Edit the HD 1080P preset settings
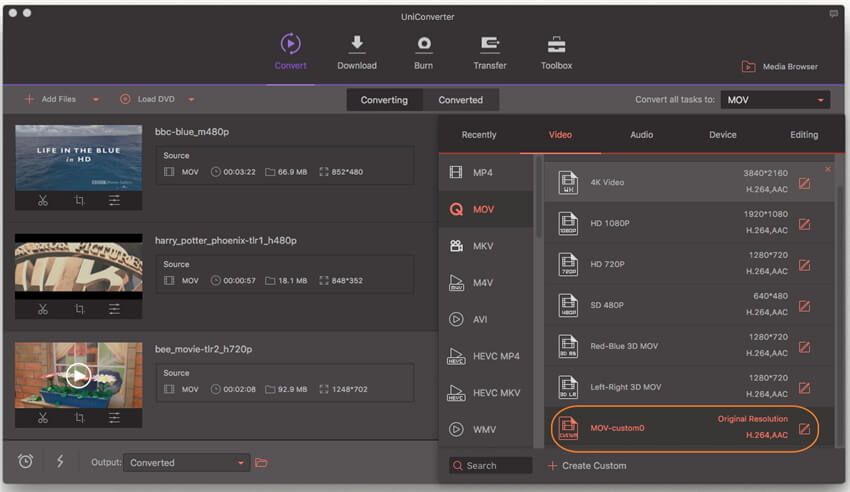The image size is (850, 492). (x=804, y=224)
